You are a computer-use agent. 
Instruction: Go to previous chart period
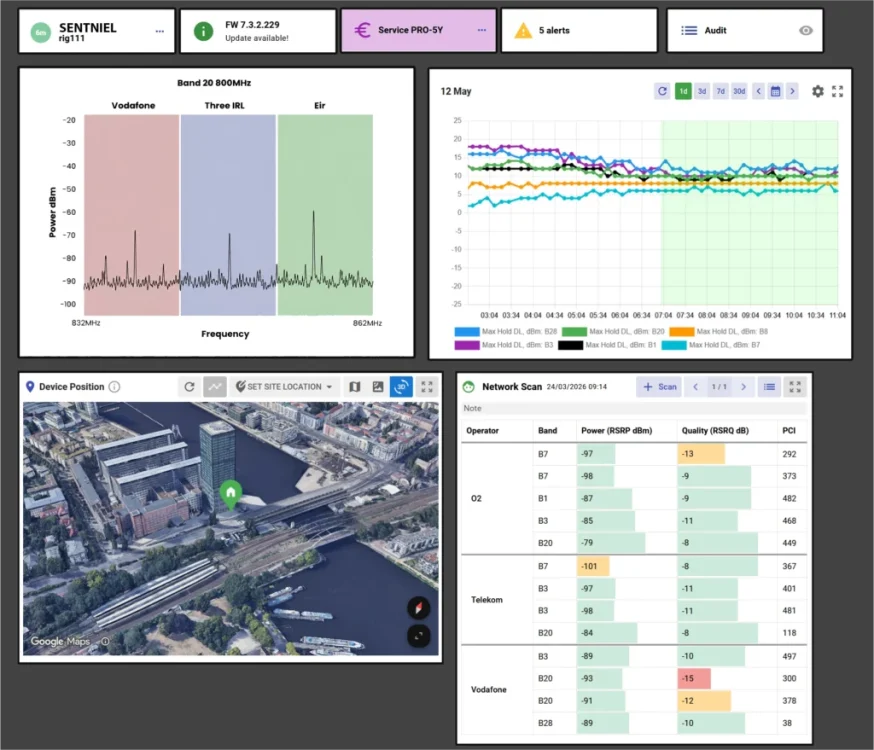(x=758, y=91)
